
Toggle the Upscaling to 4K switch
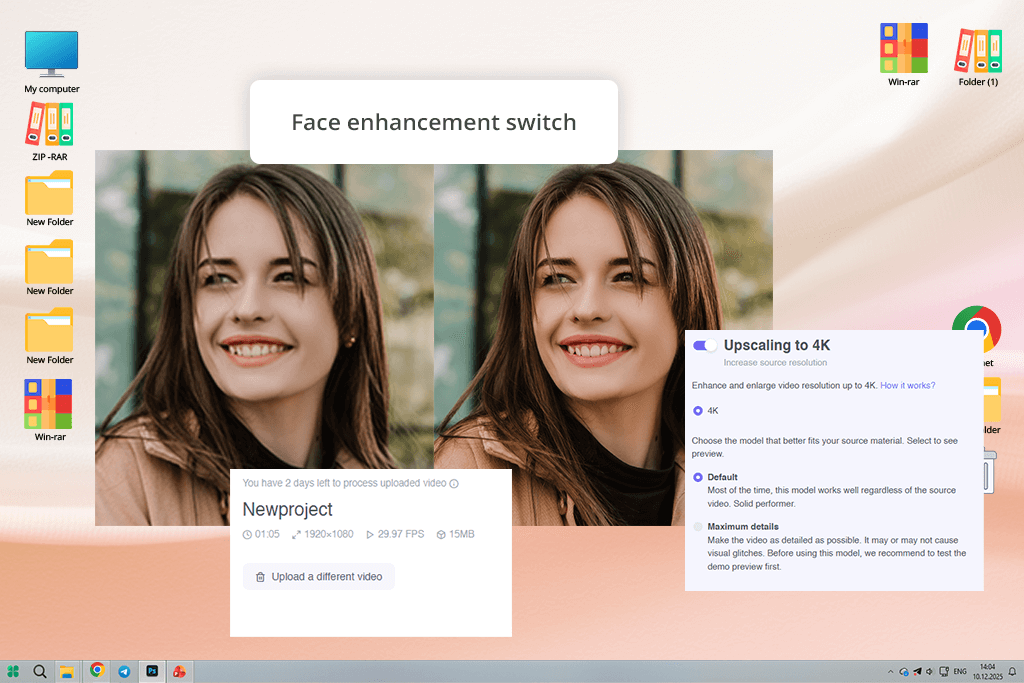point(705,345)
